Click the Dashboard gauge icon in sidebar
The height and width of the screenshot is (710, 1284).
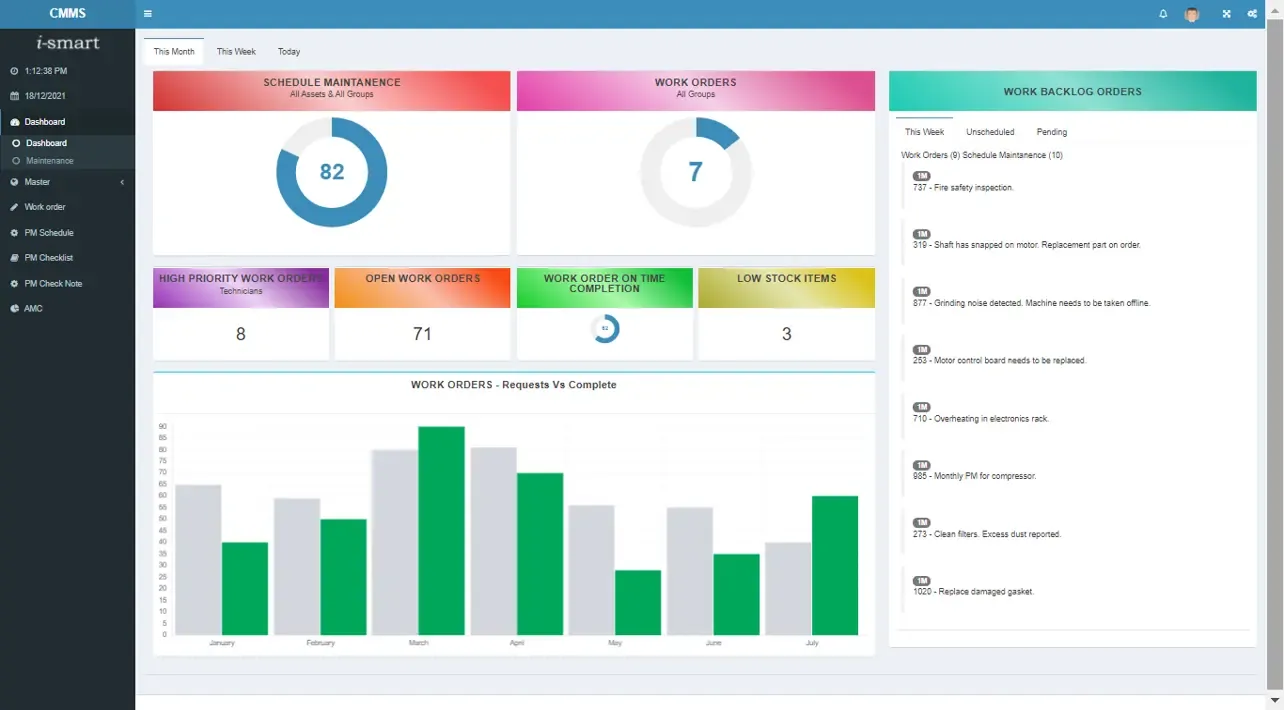point(14,122)
